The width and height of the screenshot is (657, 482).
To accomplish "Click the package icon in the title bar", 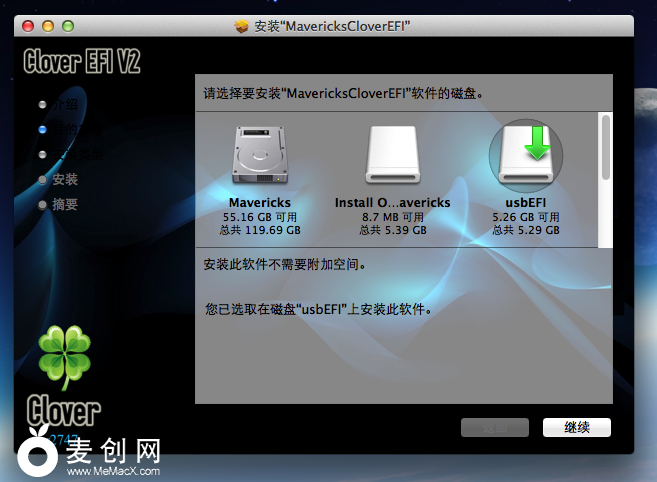I will (x=240, y=24).
